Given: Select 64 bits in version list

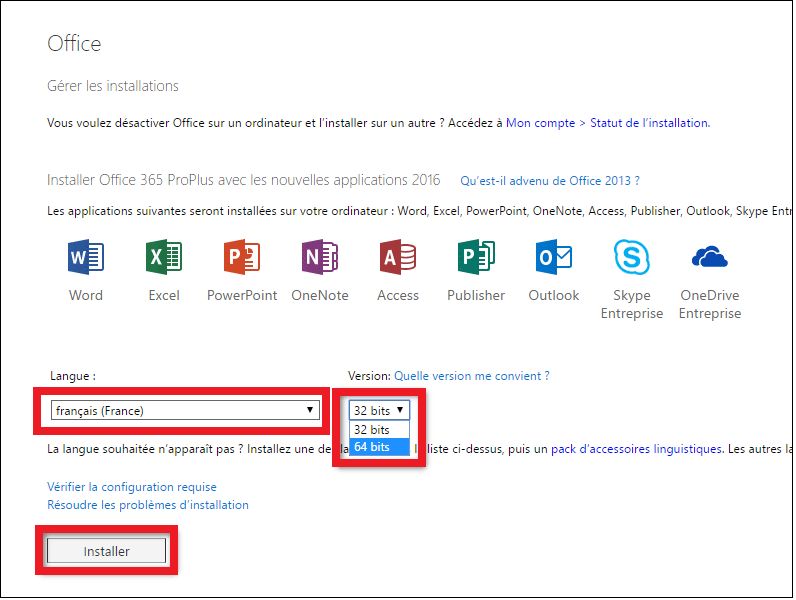Looking at the screenshot, I should pyautogui.click(x=379, y=447).
